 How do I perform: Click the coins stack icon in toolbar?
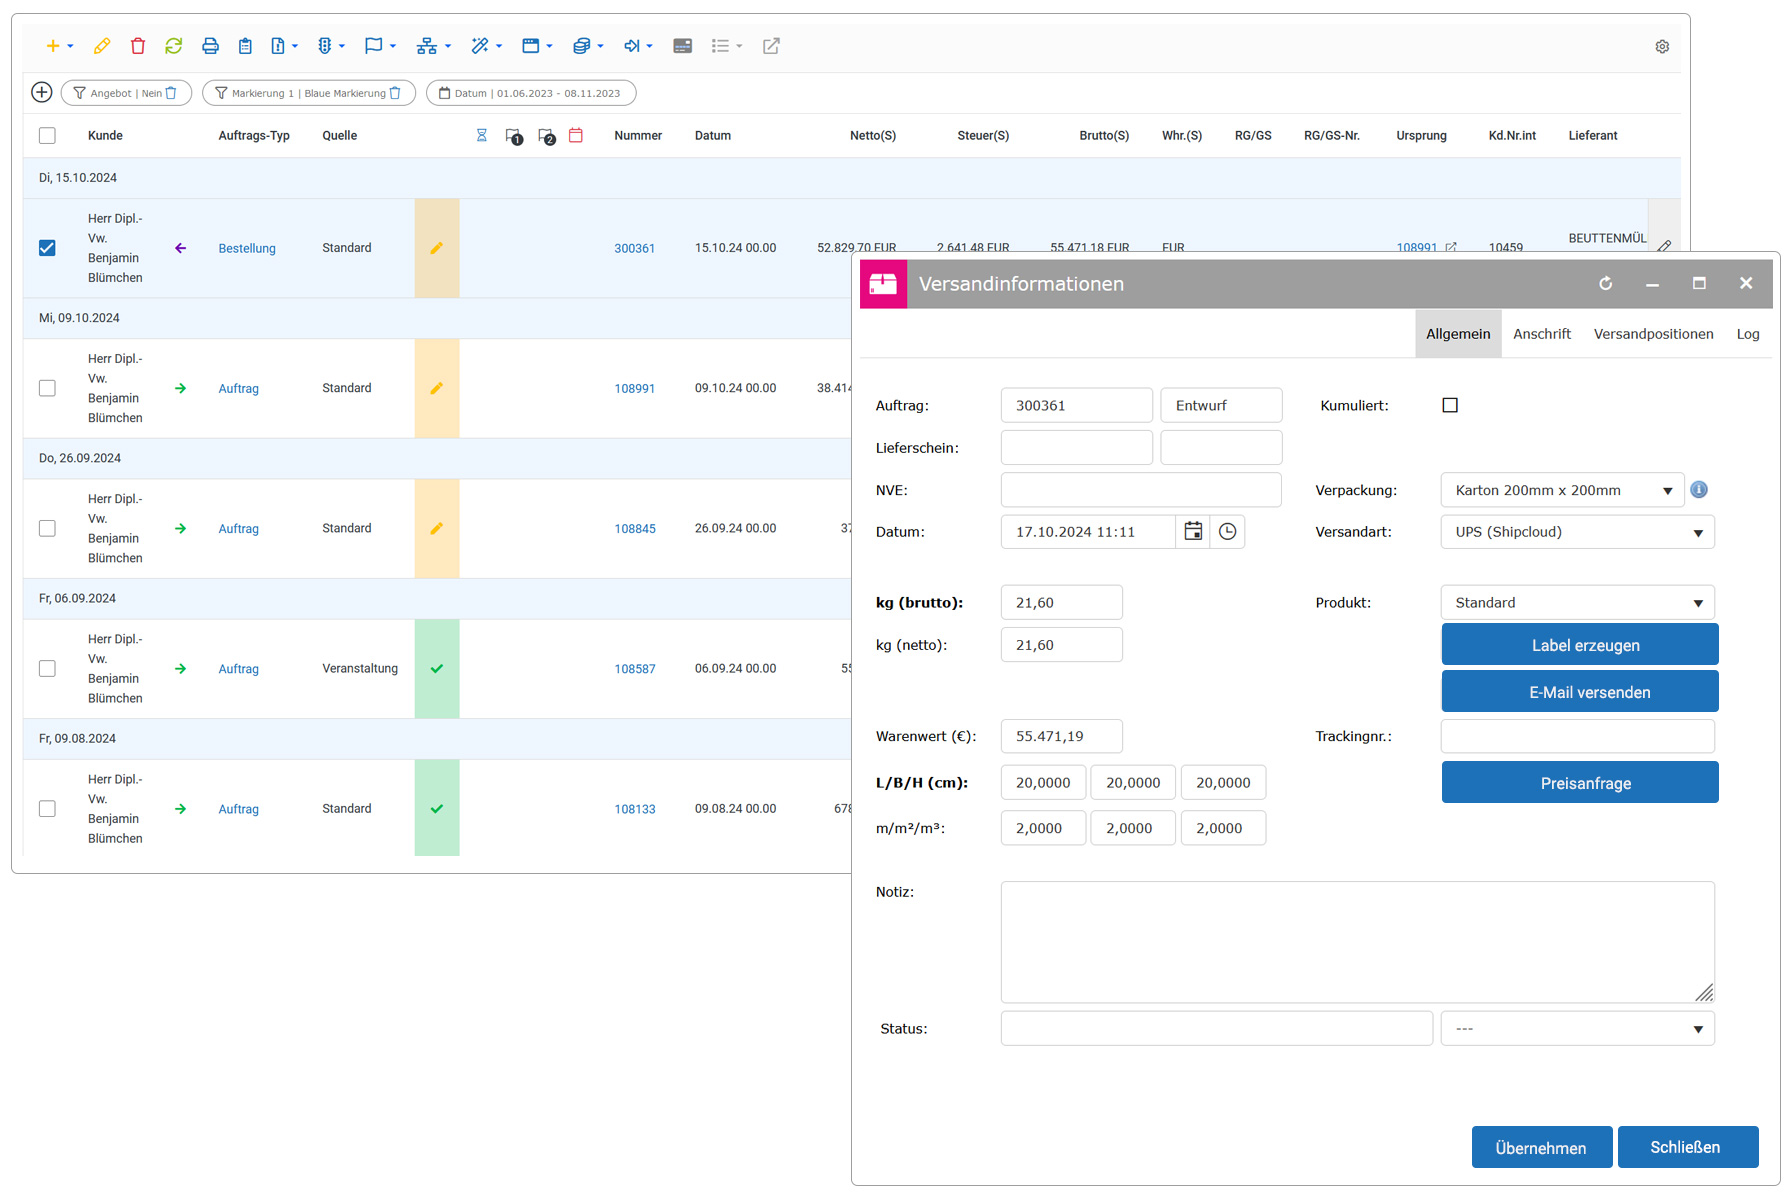point(581,46)
